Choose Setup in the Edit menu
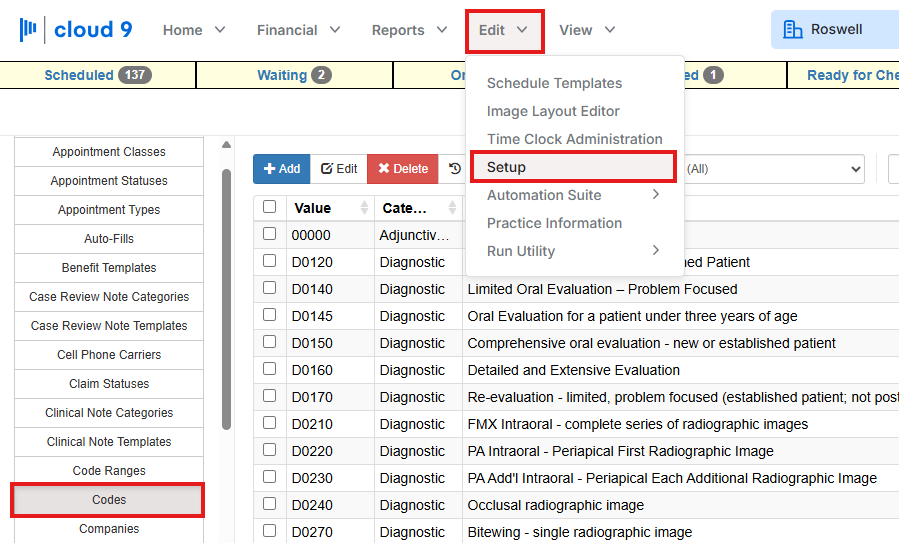 coord(573,167)
